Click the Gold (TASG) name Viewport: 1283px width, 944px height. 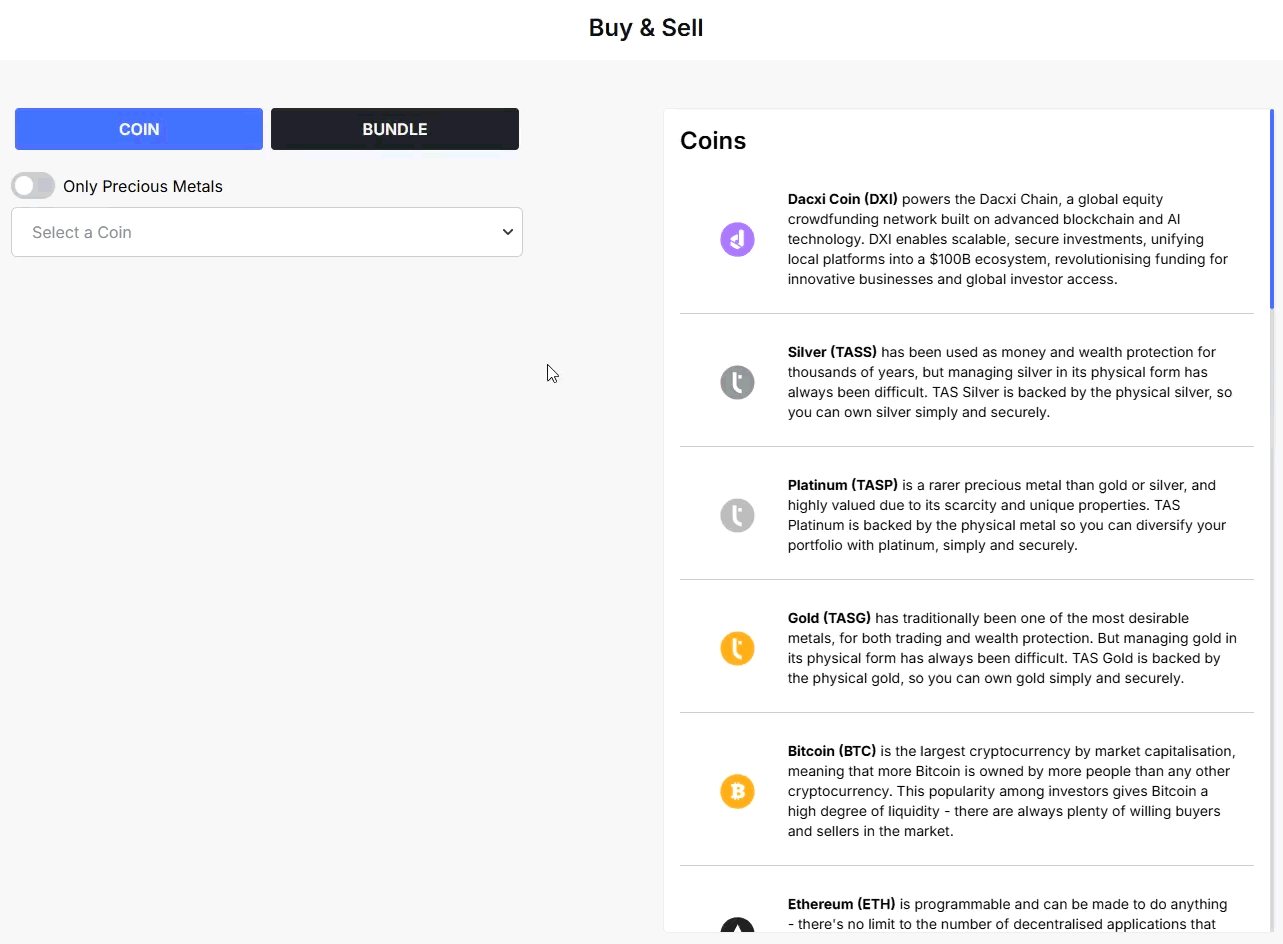[x=829, y=618]
